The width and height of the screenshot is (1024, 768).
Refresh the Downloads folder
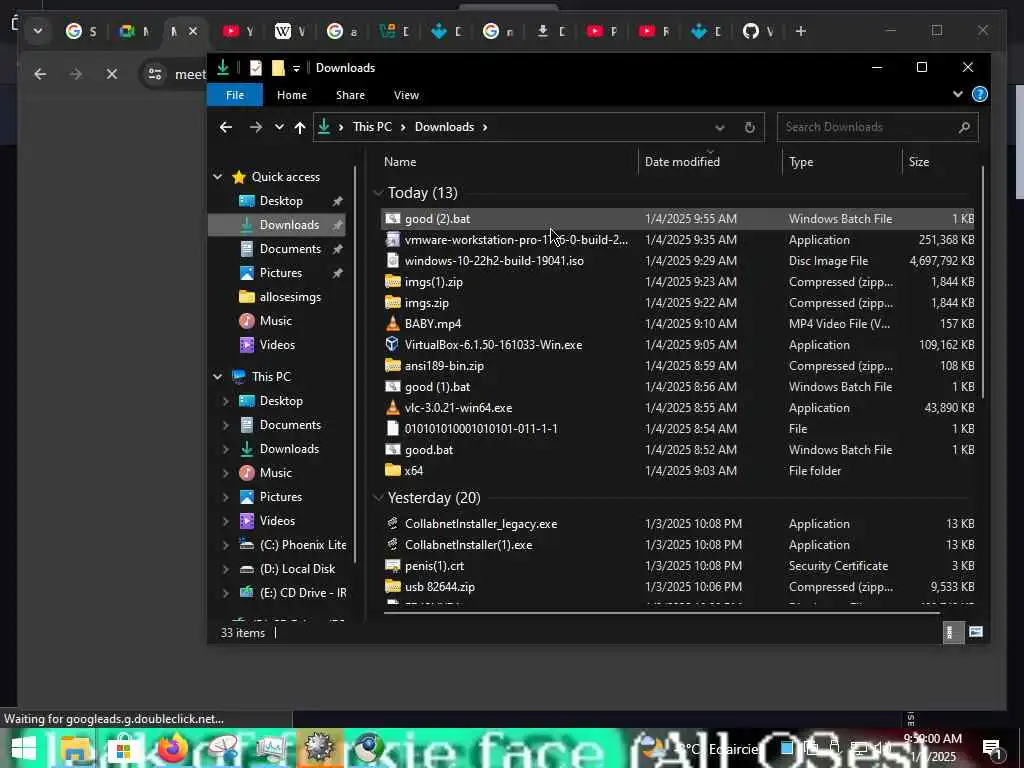click(x=750, y=127)
